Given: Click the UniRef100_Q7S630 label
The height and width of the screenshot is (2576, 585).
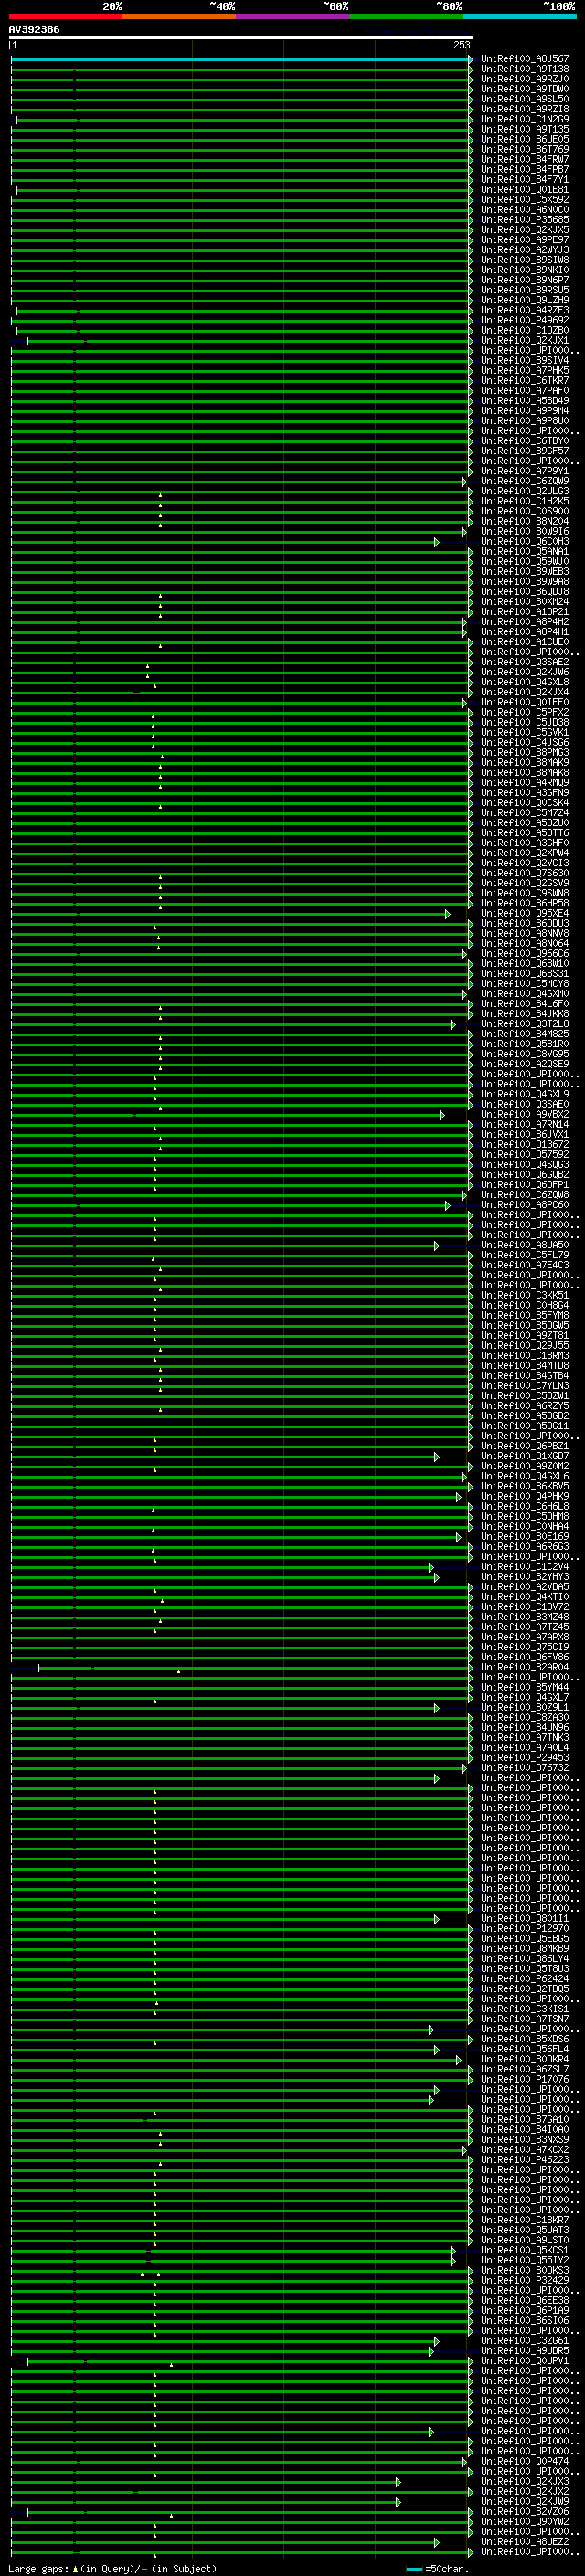Looking at the screenshot, I should (x=525, y=874).
